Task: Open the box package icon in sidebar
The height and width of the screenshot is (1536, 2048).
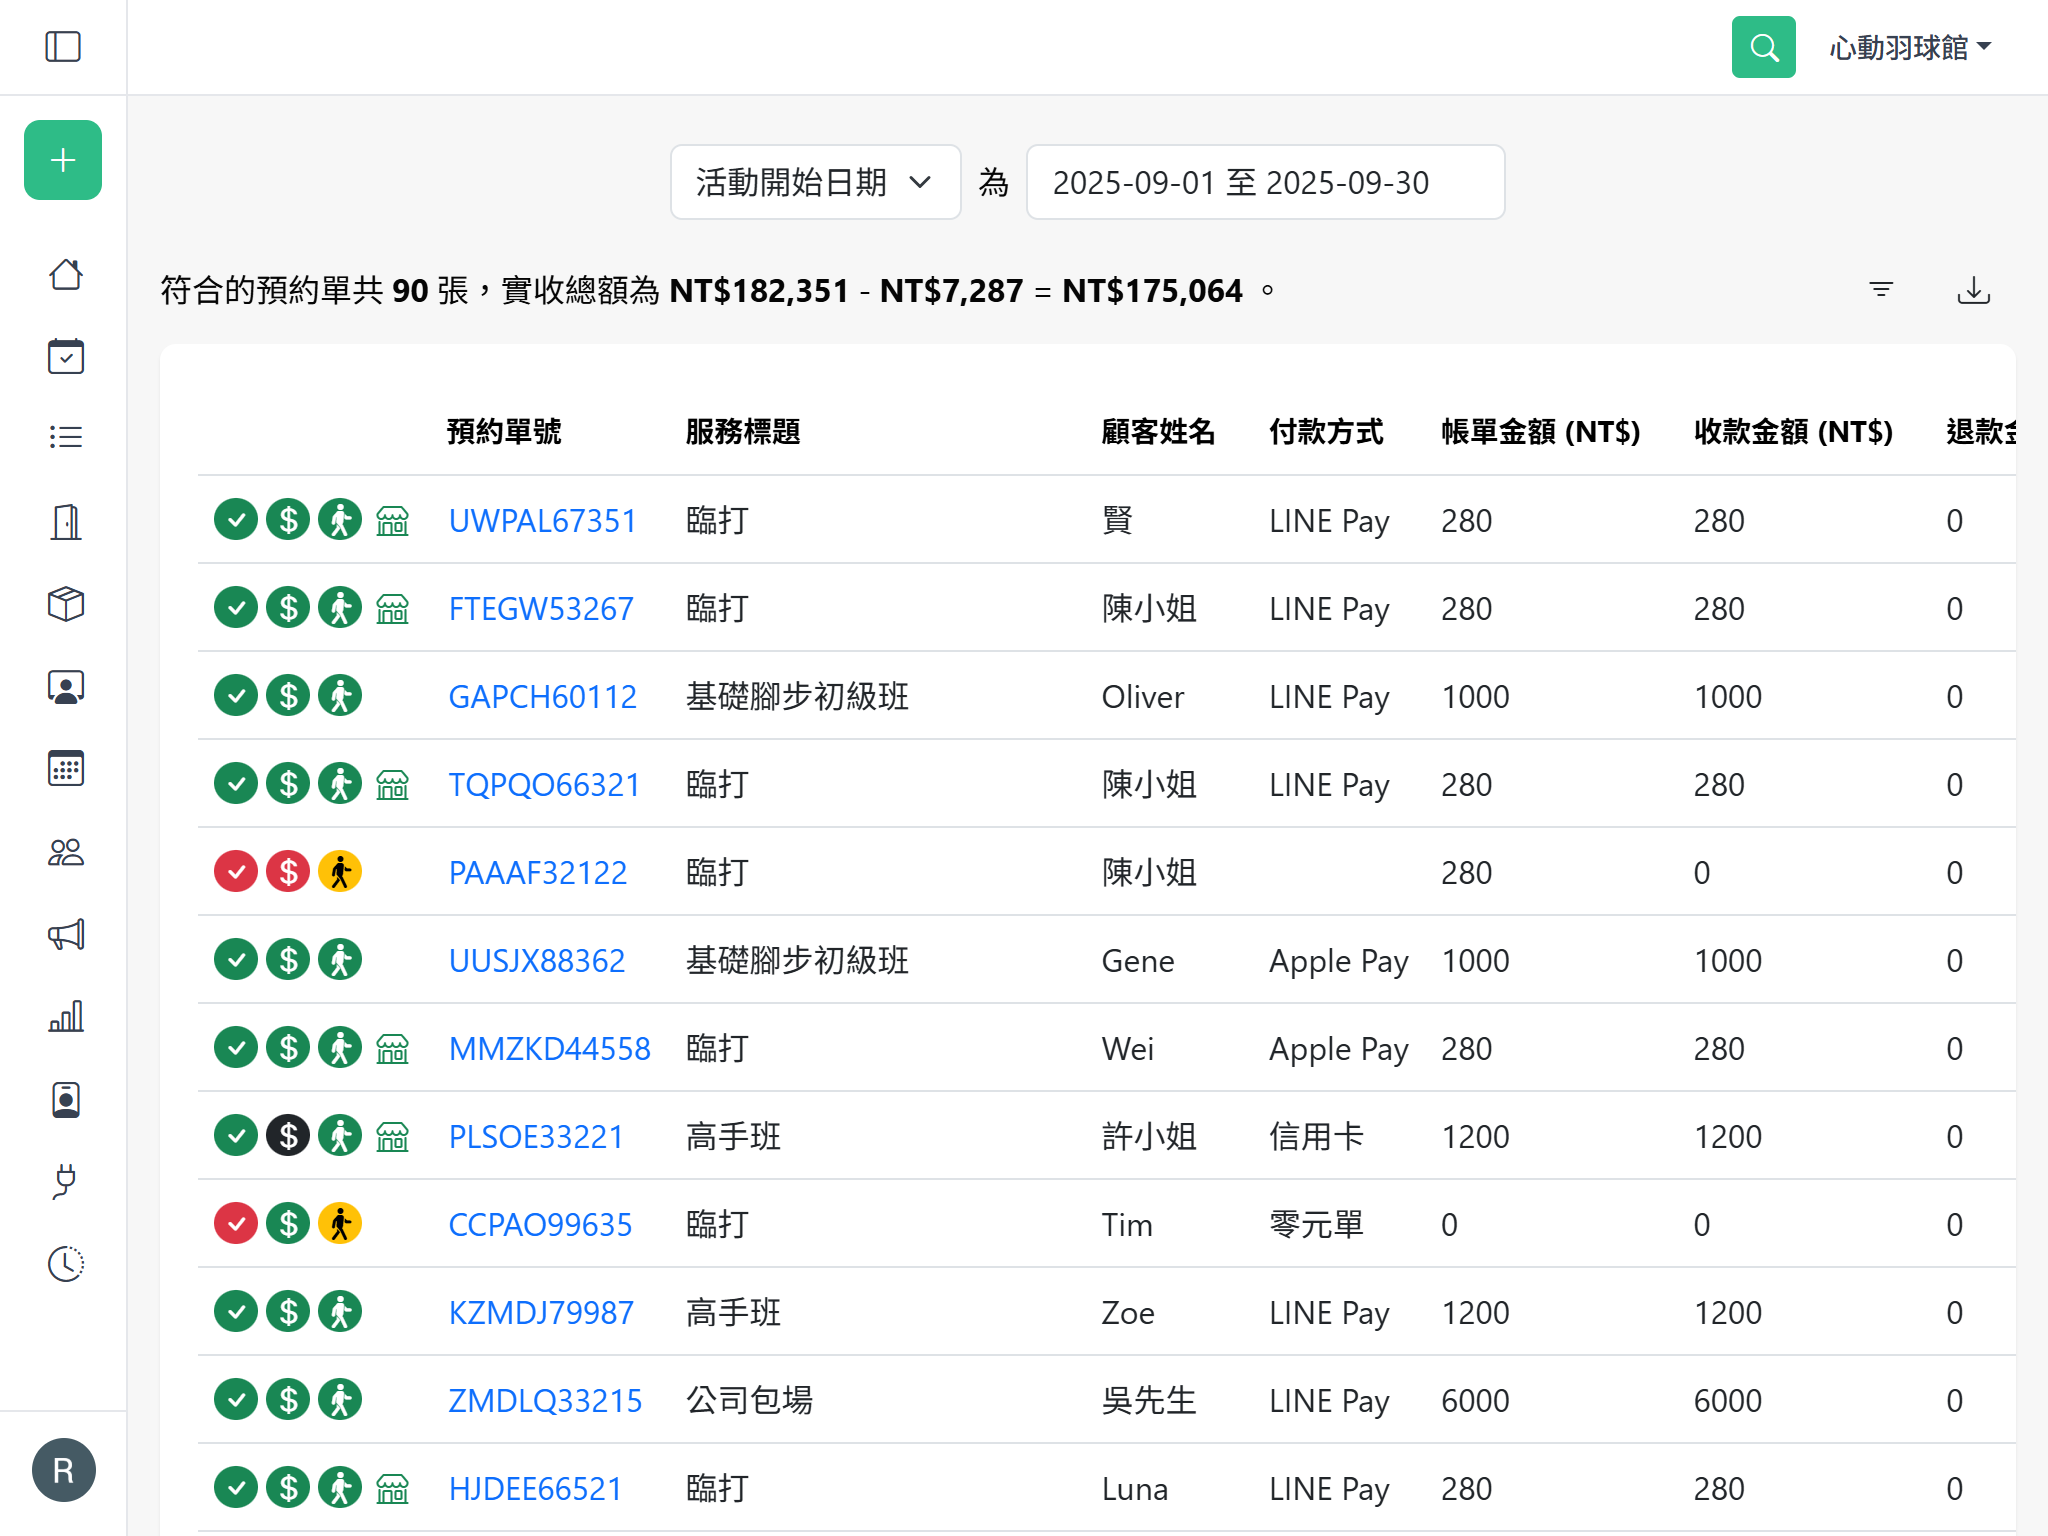Action: [66, 603]
